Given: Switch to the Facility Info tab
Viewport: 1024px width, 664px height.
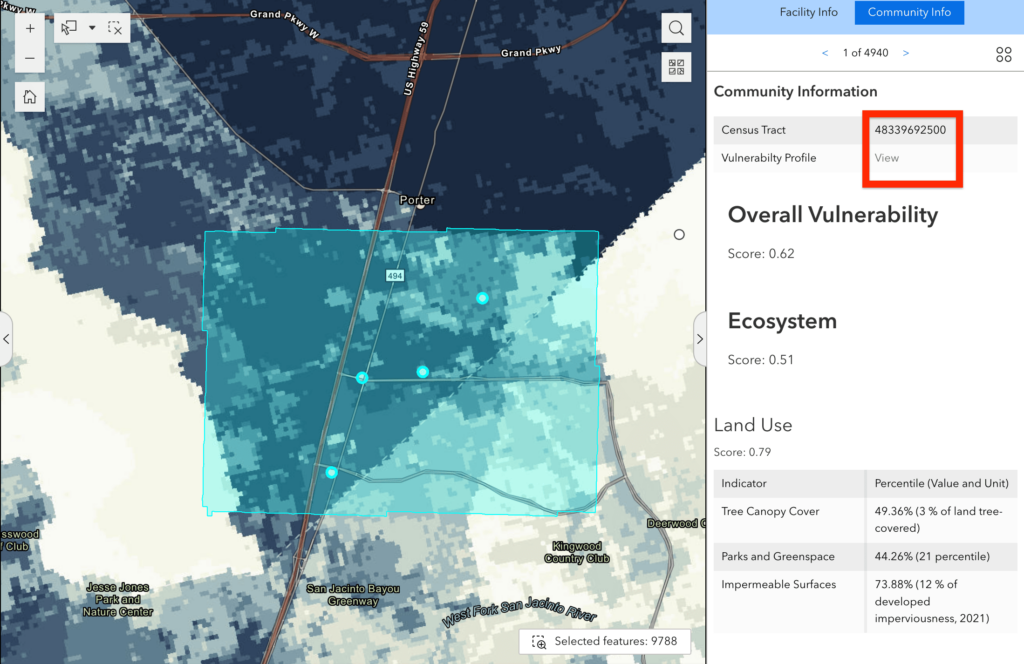Looking at the screenshot, I should (x=809, y=12).
